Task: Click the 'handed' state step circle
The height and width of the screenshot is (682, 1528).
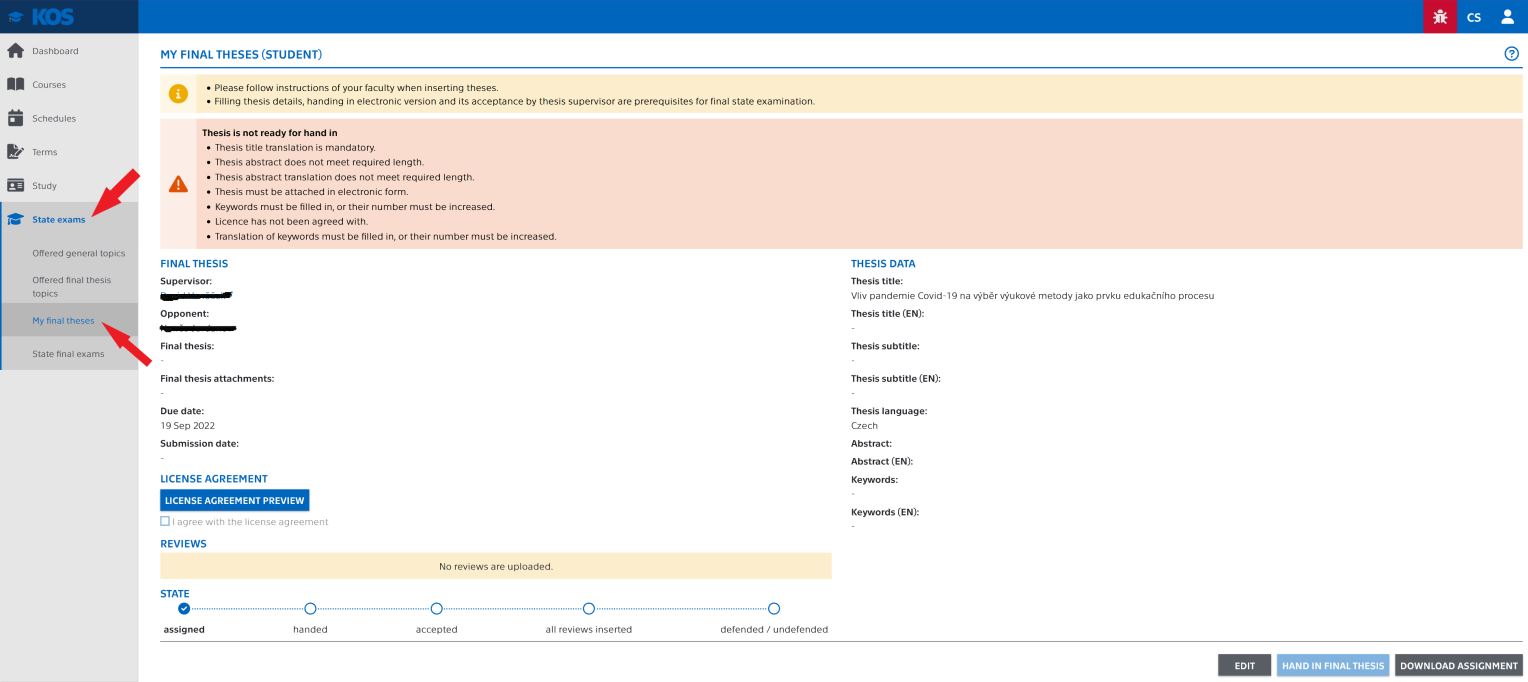Action: [310, 608]
